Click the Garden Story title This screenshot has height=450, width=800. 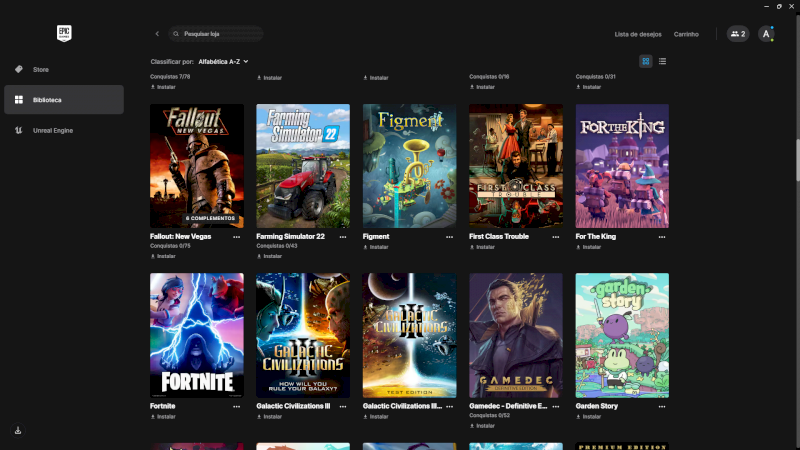596,406
